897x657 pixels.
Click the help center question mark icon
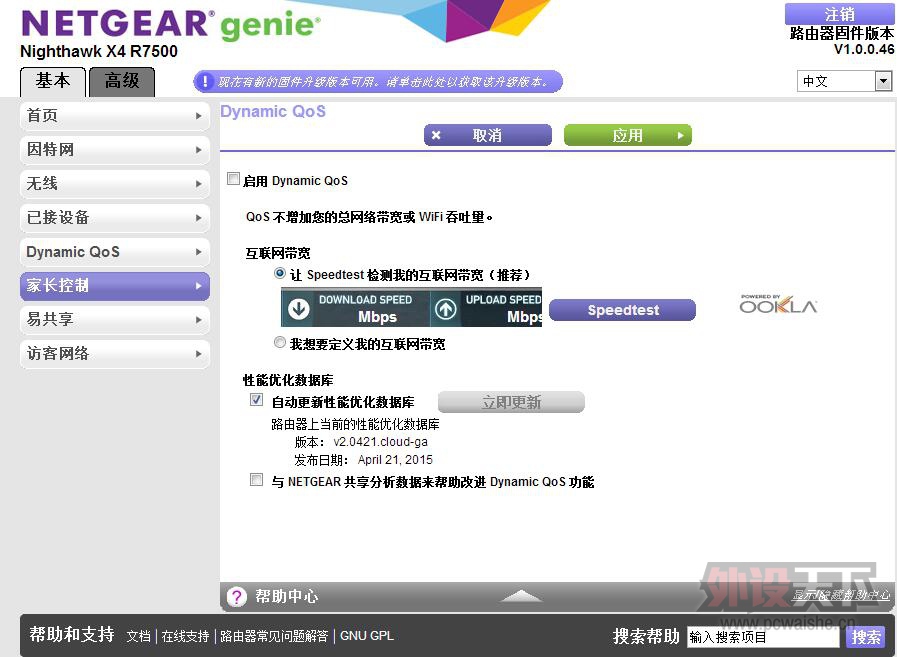[236, 597]
